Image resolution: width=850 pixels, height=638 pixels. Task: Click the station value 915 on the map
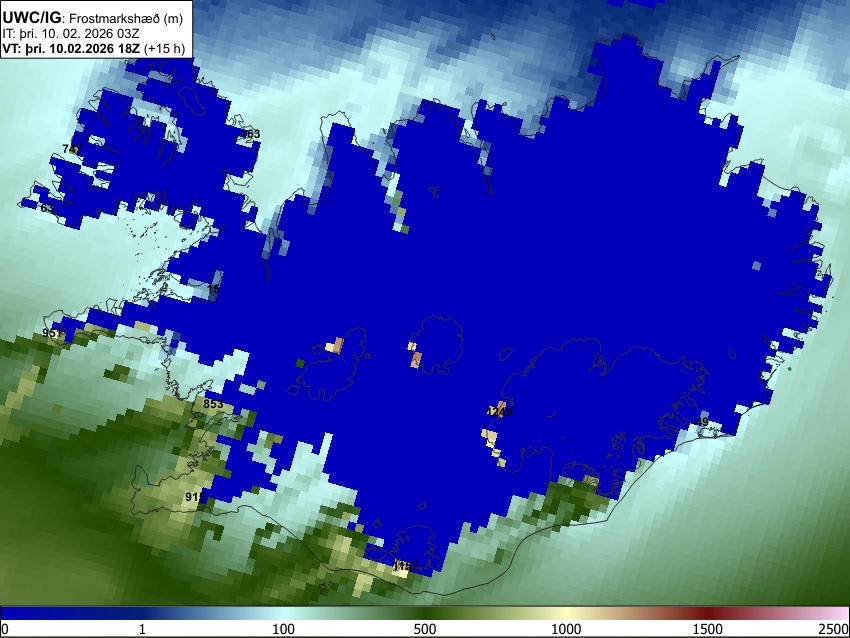195,497
